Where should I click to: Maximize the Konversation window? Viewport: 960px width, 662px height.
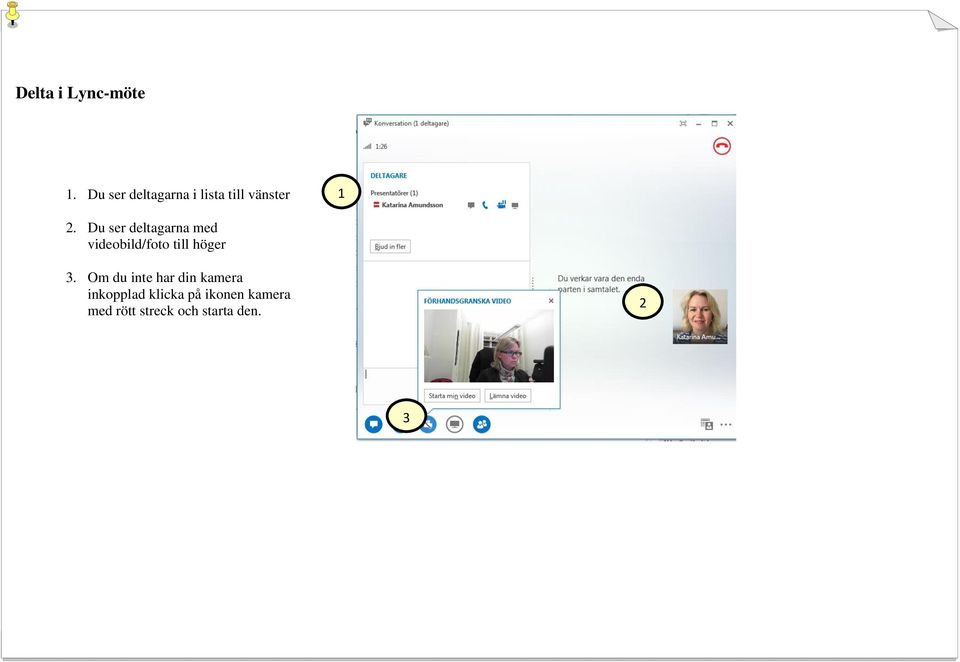tap(714, 123)
